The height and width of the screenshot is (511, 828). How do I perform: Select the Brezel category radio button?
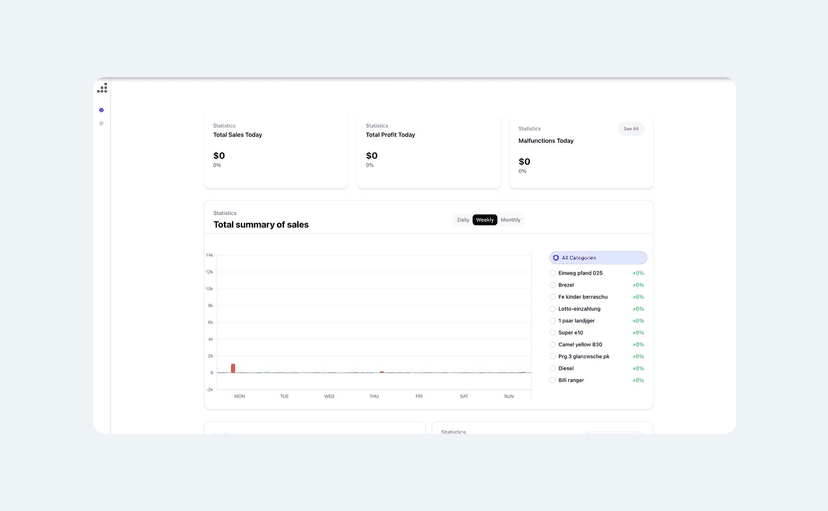[553, 285]
